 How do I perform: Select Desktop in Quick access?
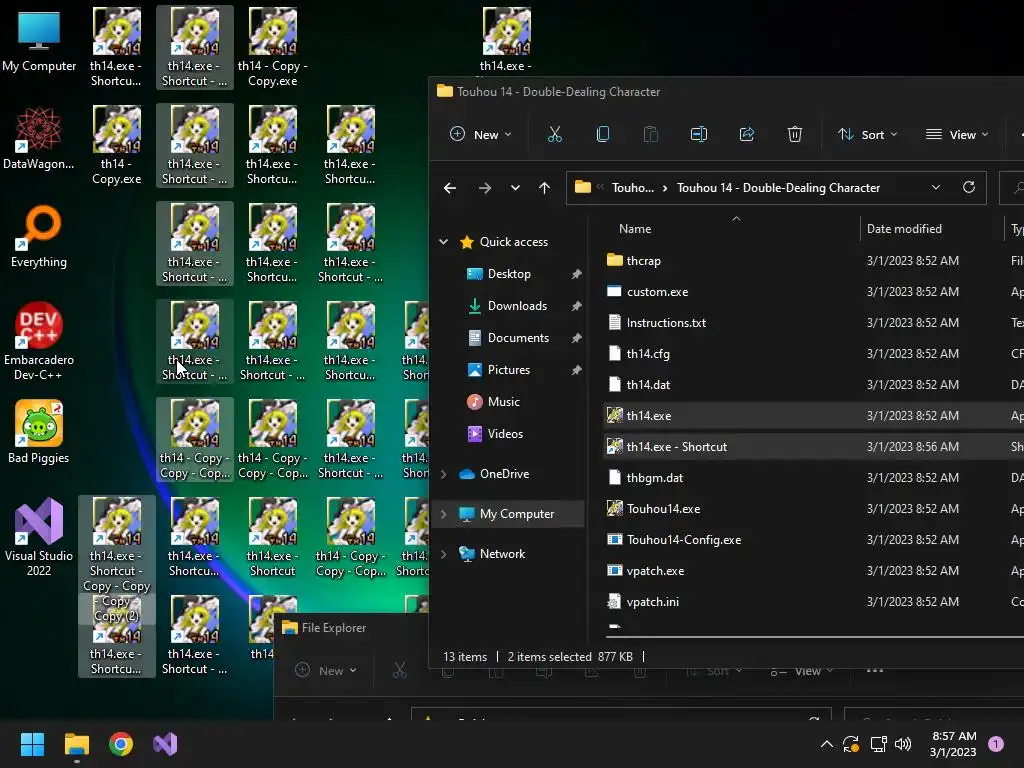point(509,274)
